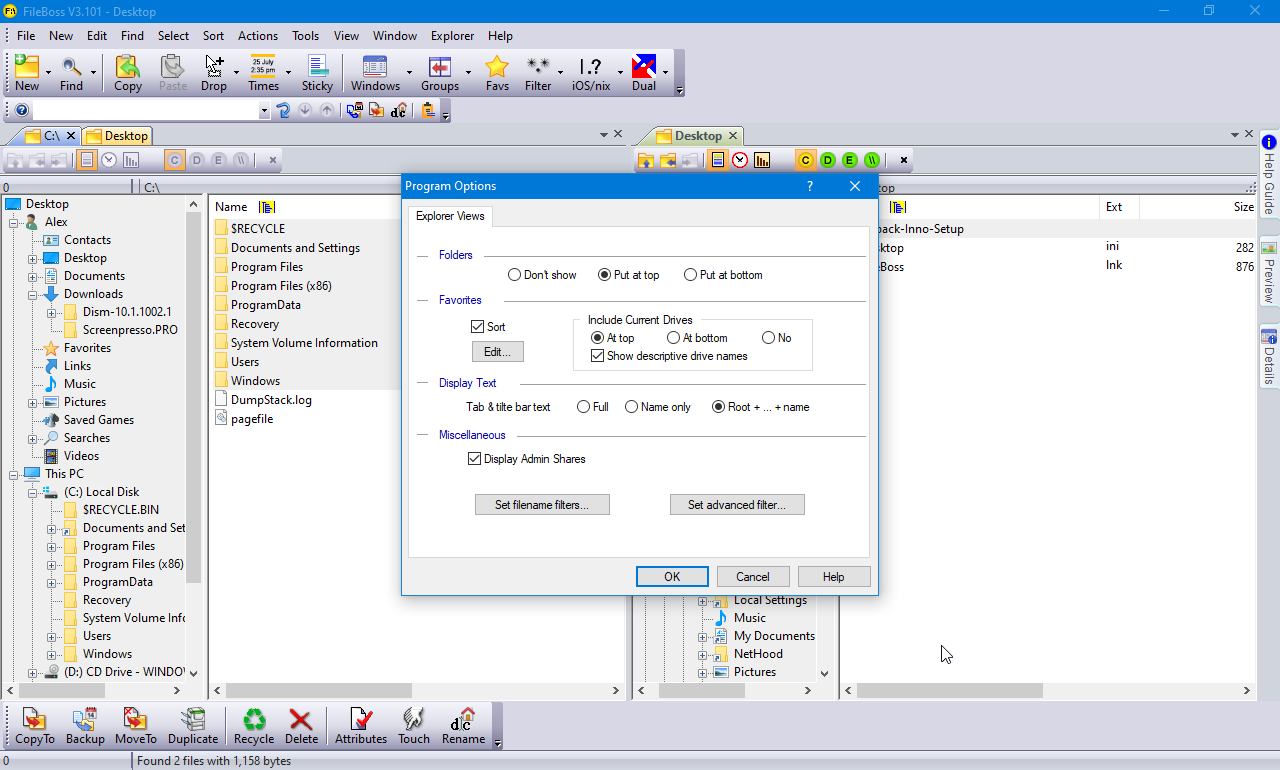
Task: Toggle Display Admin Shares checkbox
Action: coord(475,459)
